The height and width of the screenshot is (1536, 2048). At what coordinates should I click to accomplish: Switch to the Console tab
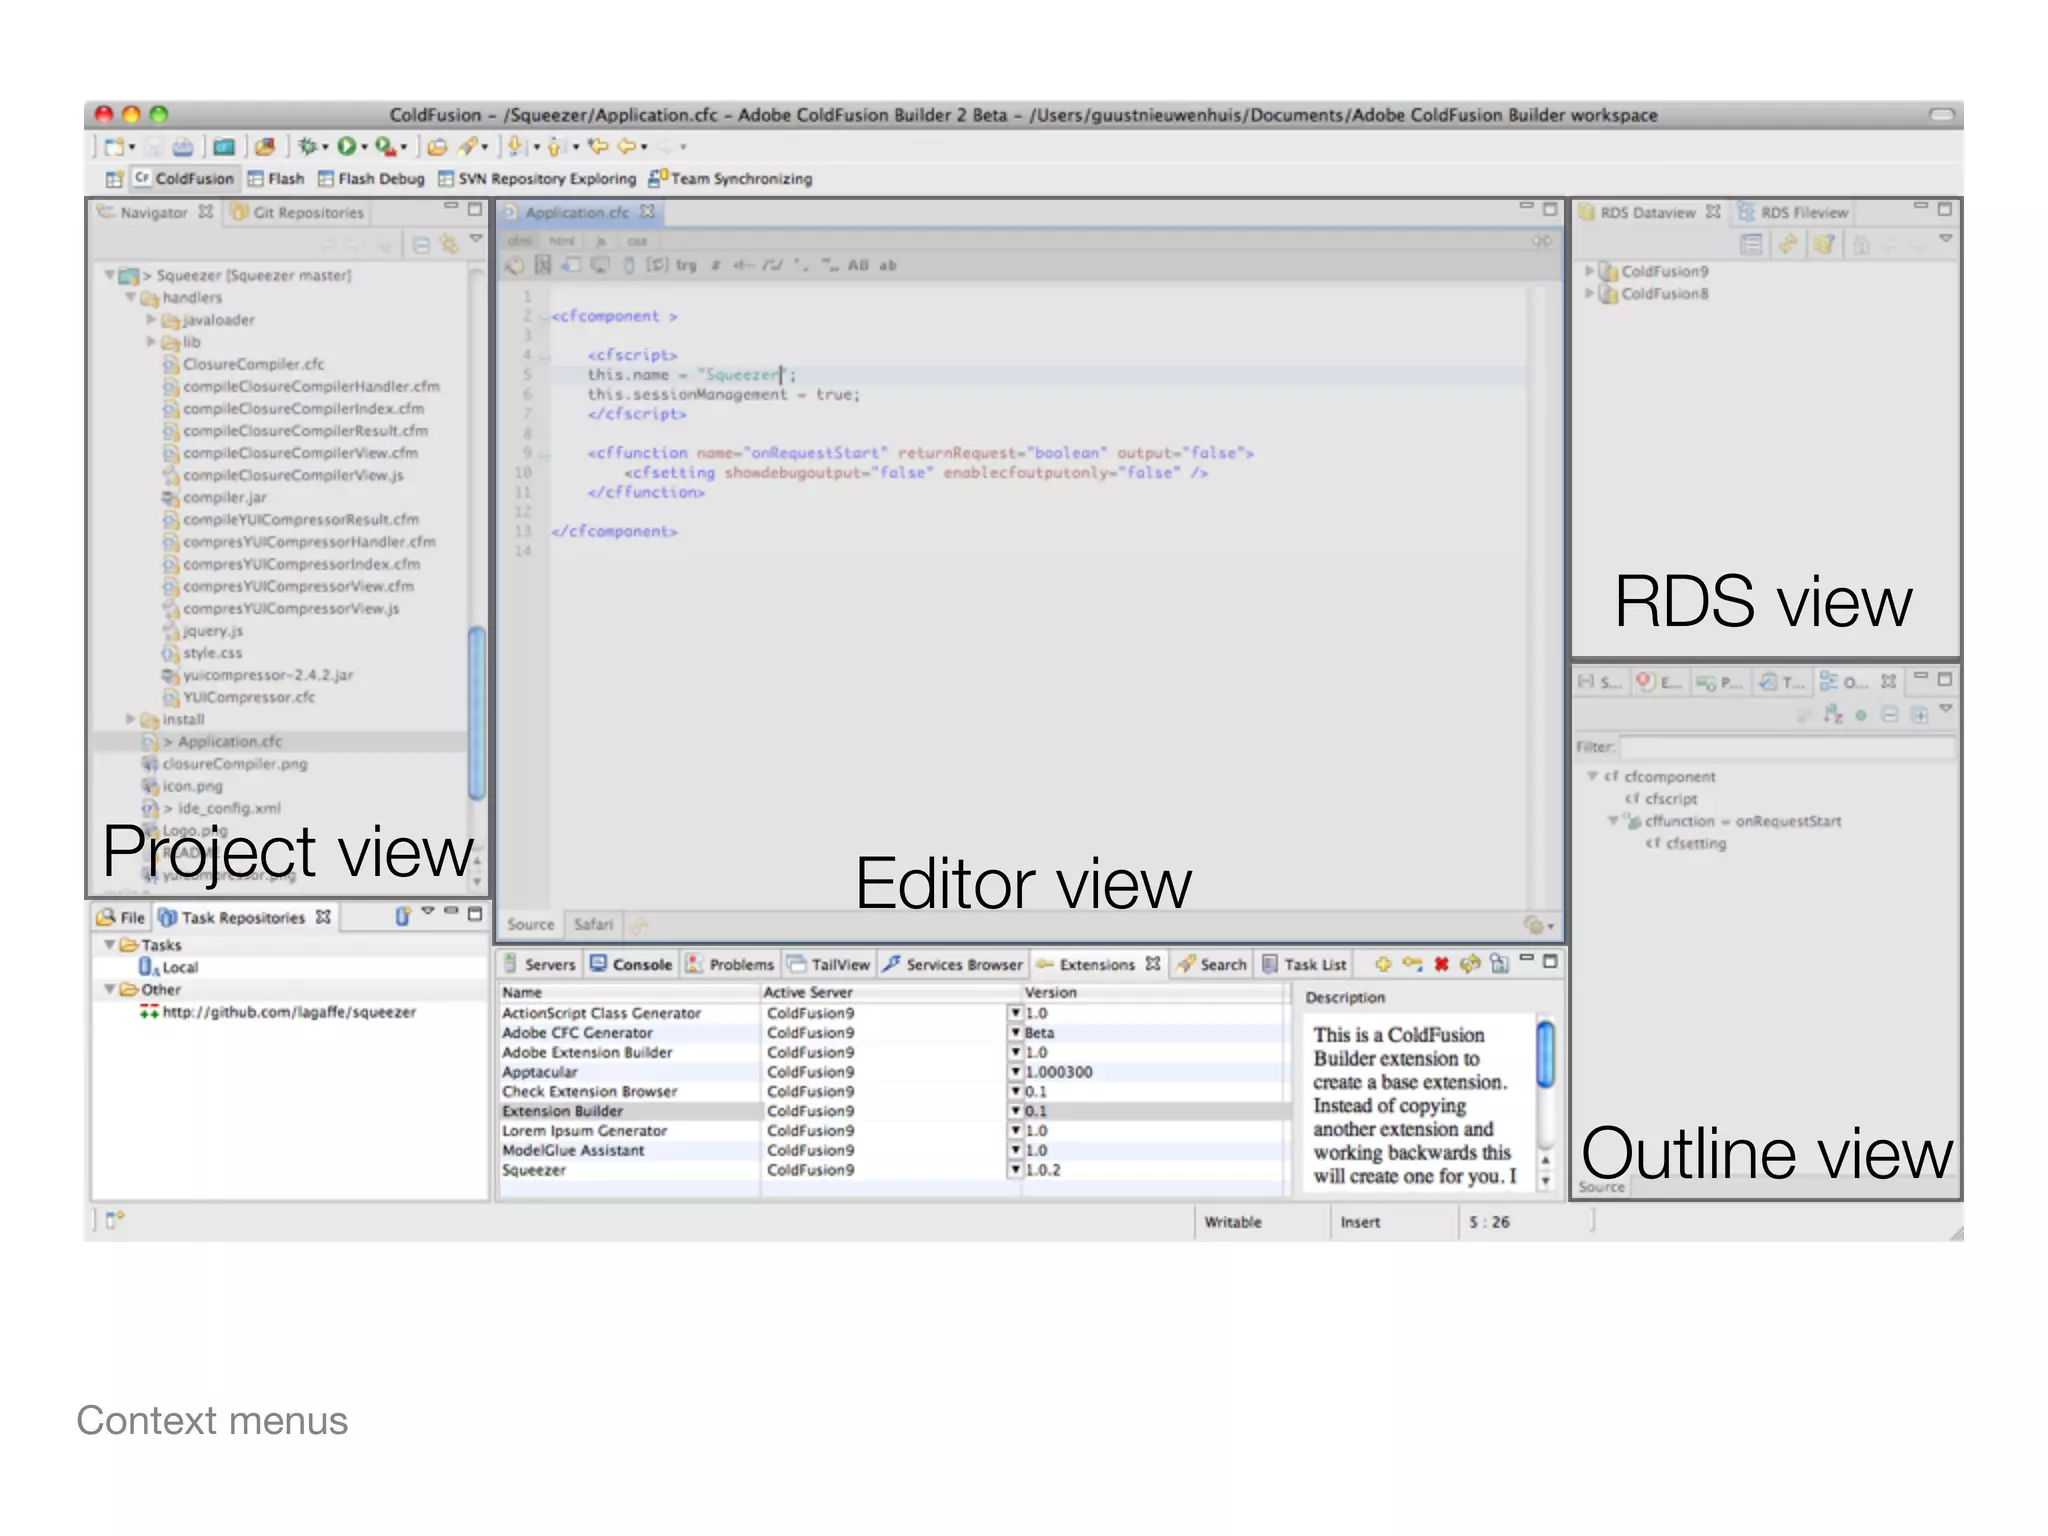click(631, 965)
